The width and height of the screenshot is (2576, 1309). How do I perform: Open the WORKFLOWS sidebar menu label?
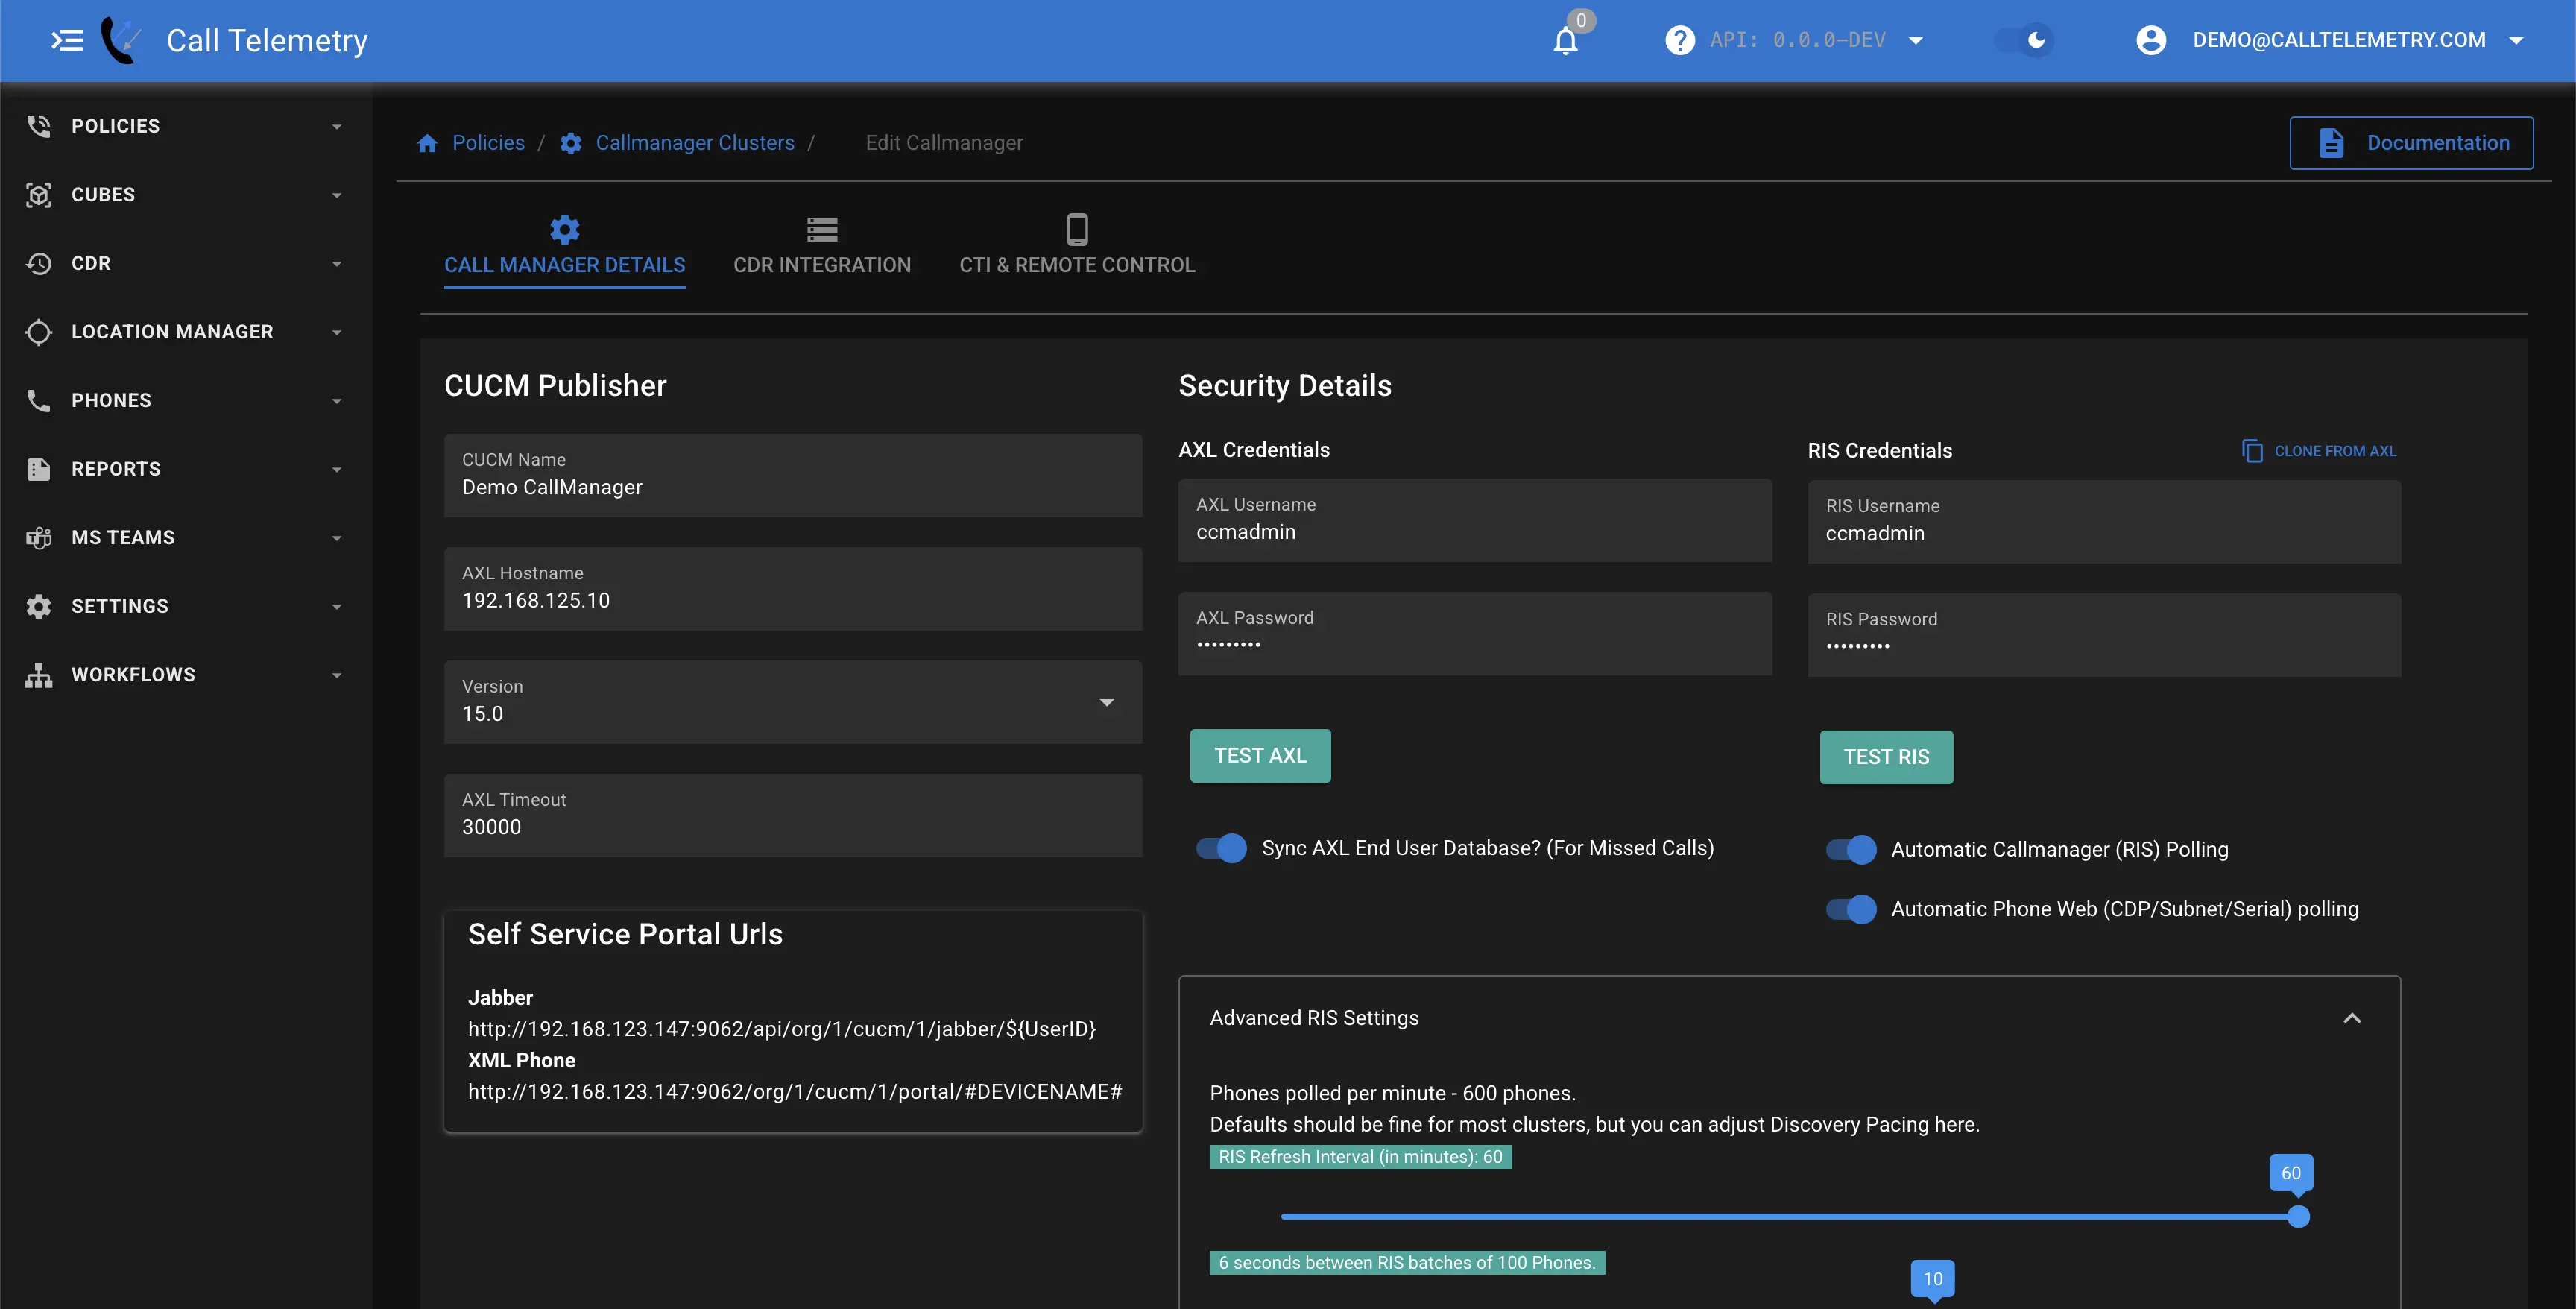pos(133,675)
